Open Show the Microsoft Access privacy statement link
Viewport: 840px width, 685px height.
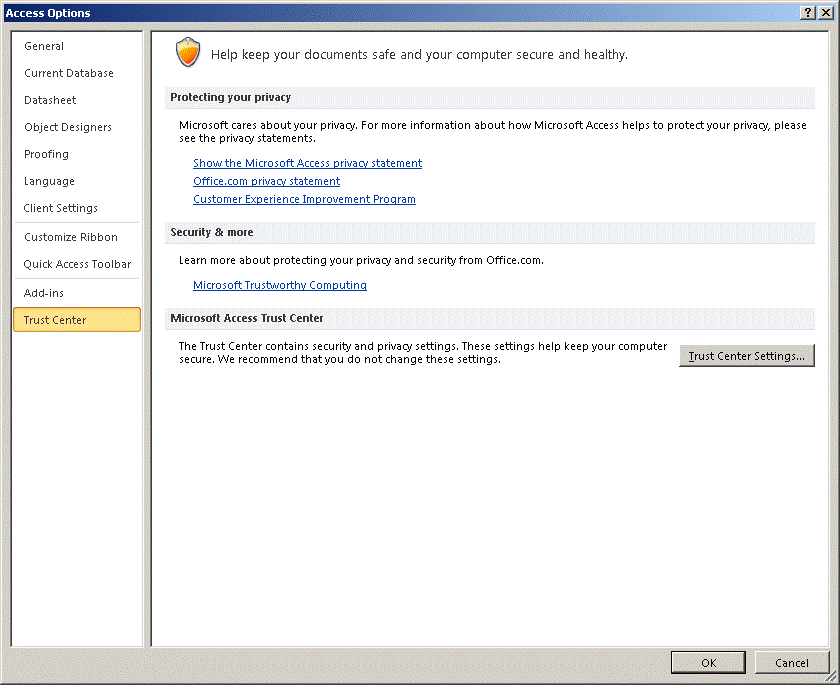point(308,163)
